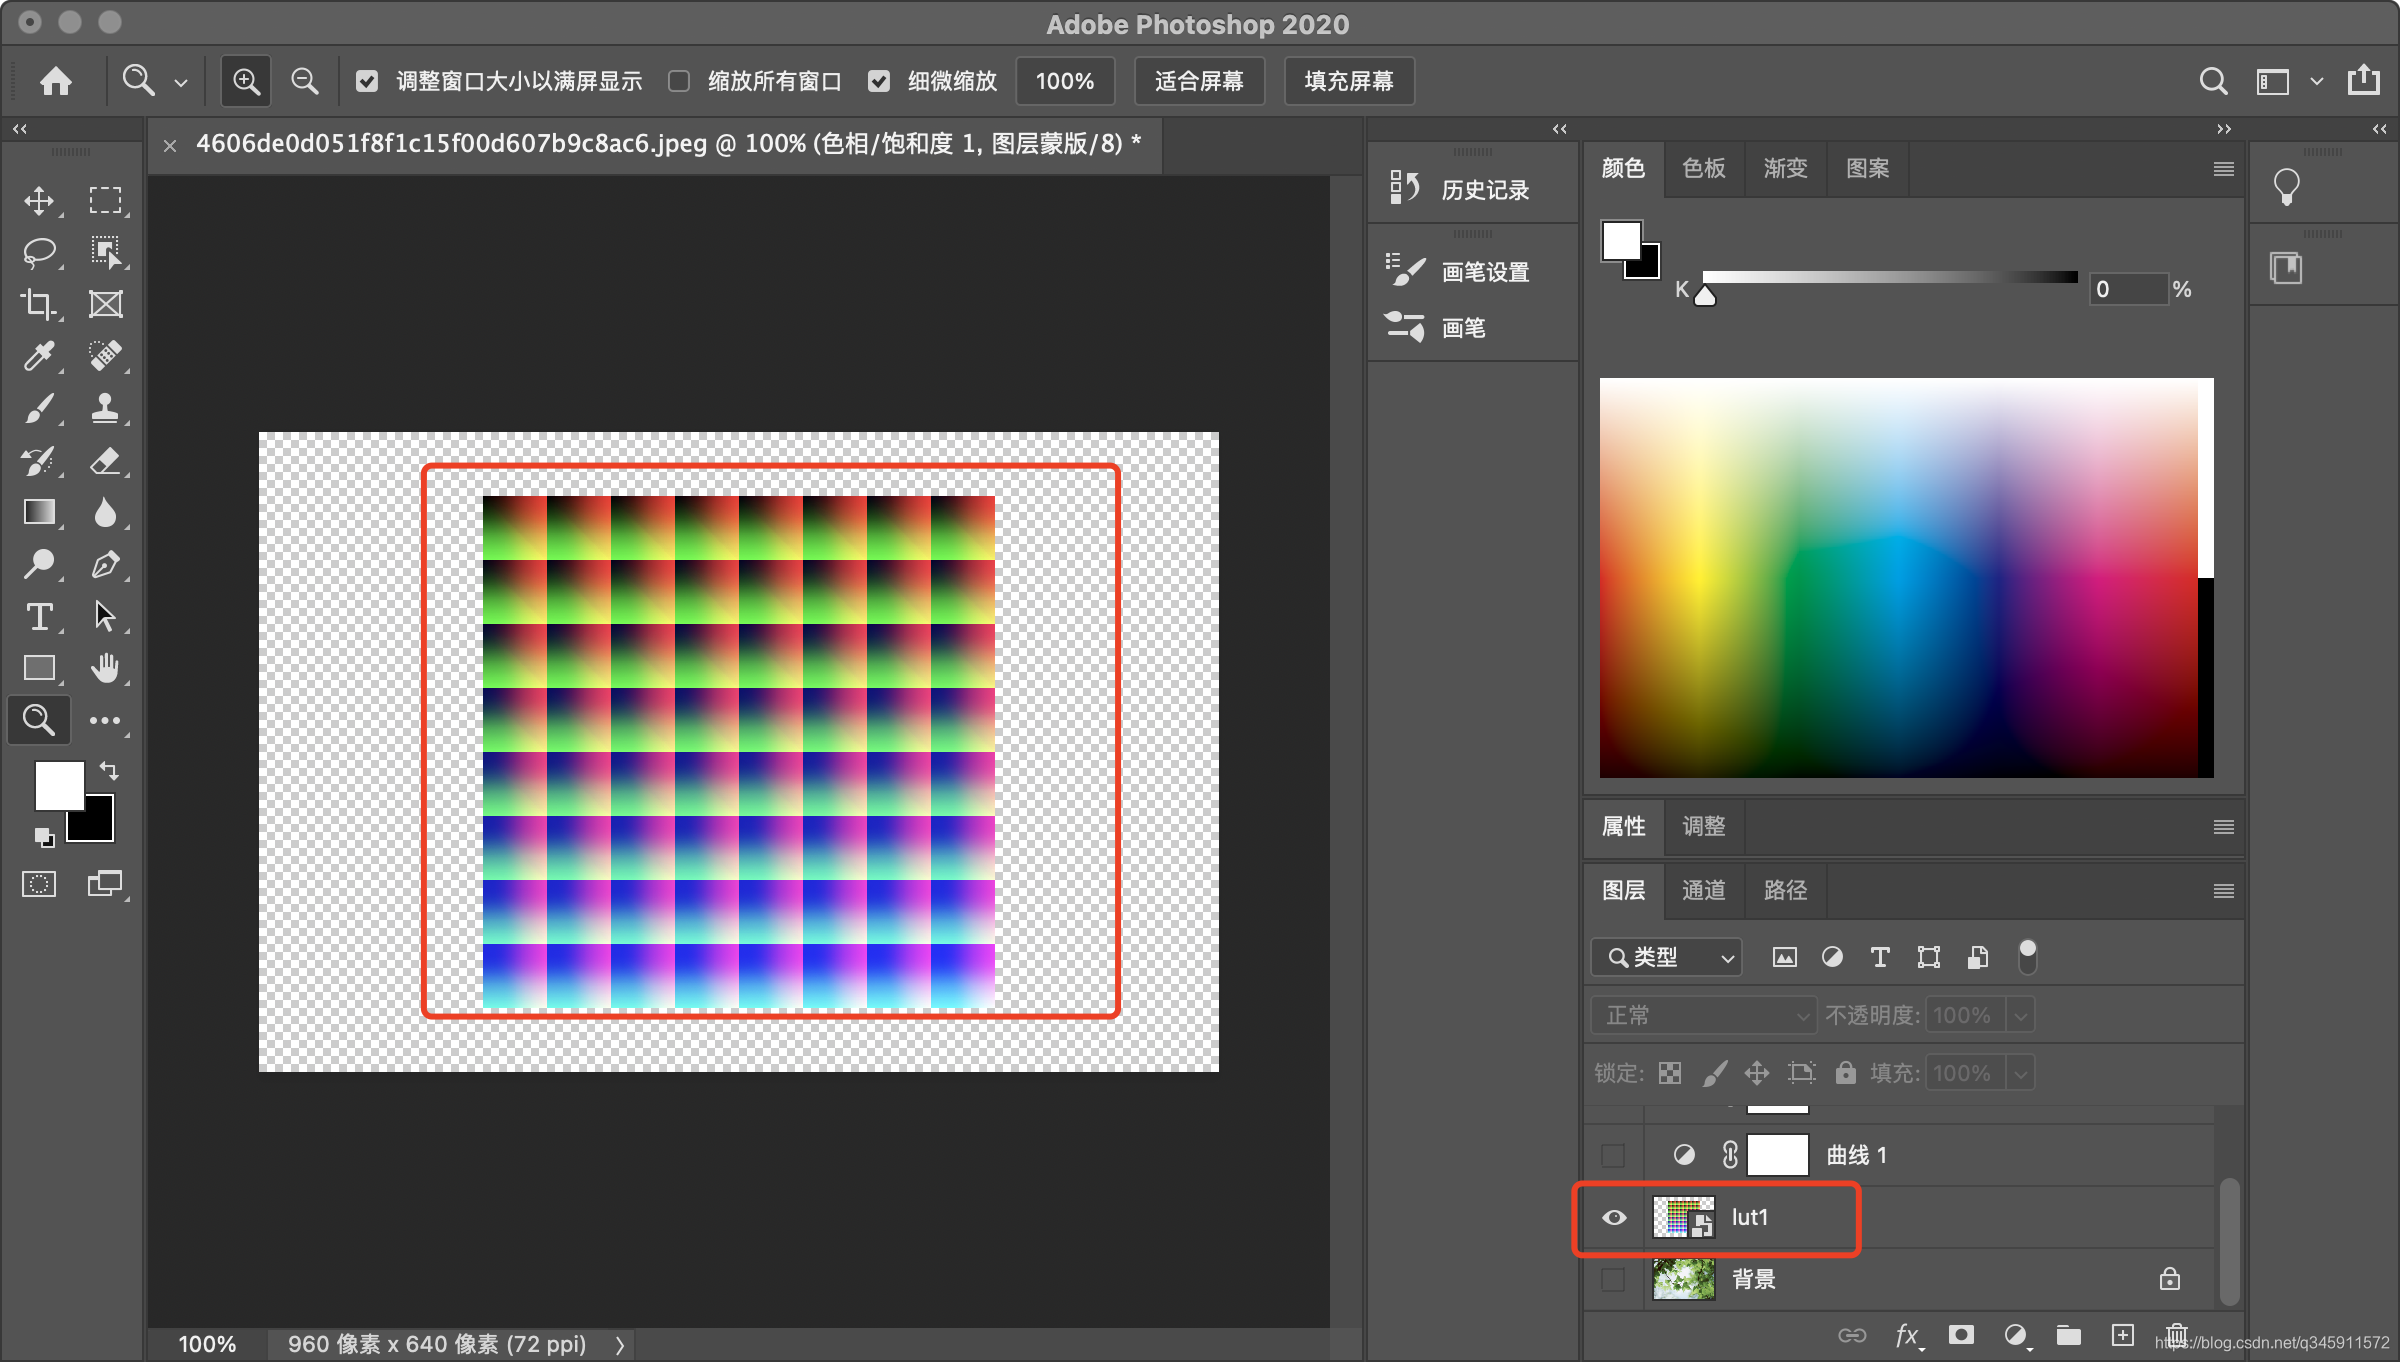The width and height of the screenshot is (2400, 1362).
Task: Switch to the 路径 tab
Action: click(x=1786, y=890)
